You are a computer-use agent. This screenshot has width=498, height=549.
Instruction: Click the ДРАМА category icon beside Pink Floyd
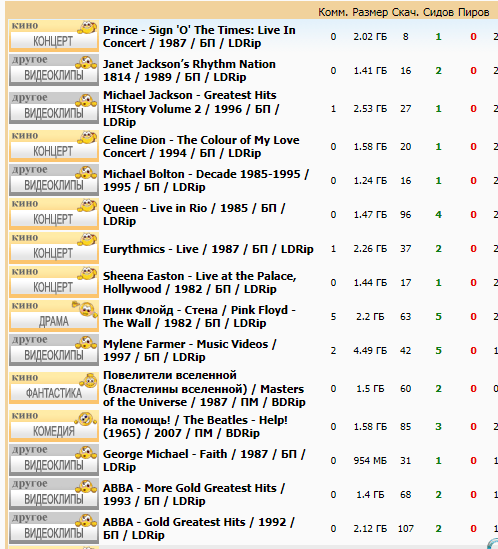(54, 316)
